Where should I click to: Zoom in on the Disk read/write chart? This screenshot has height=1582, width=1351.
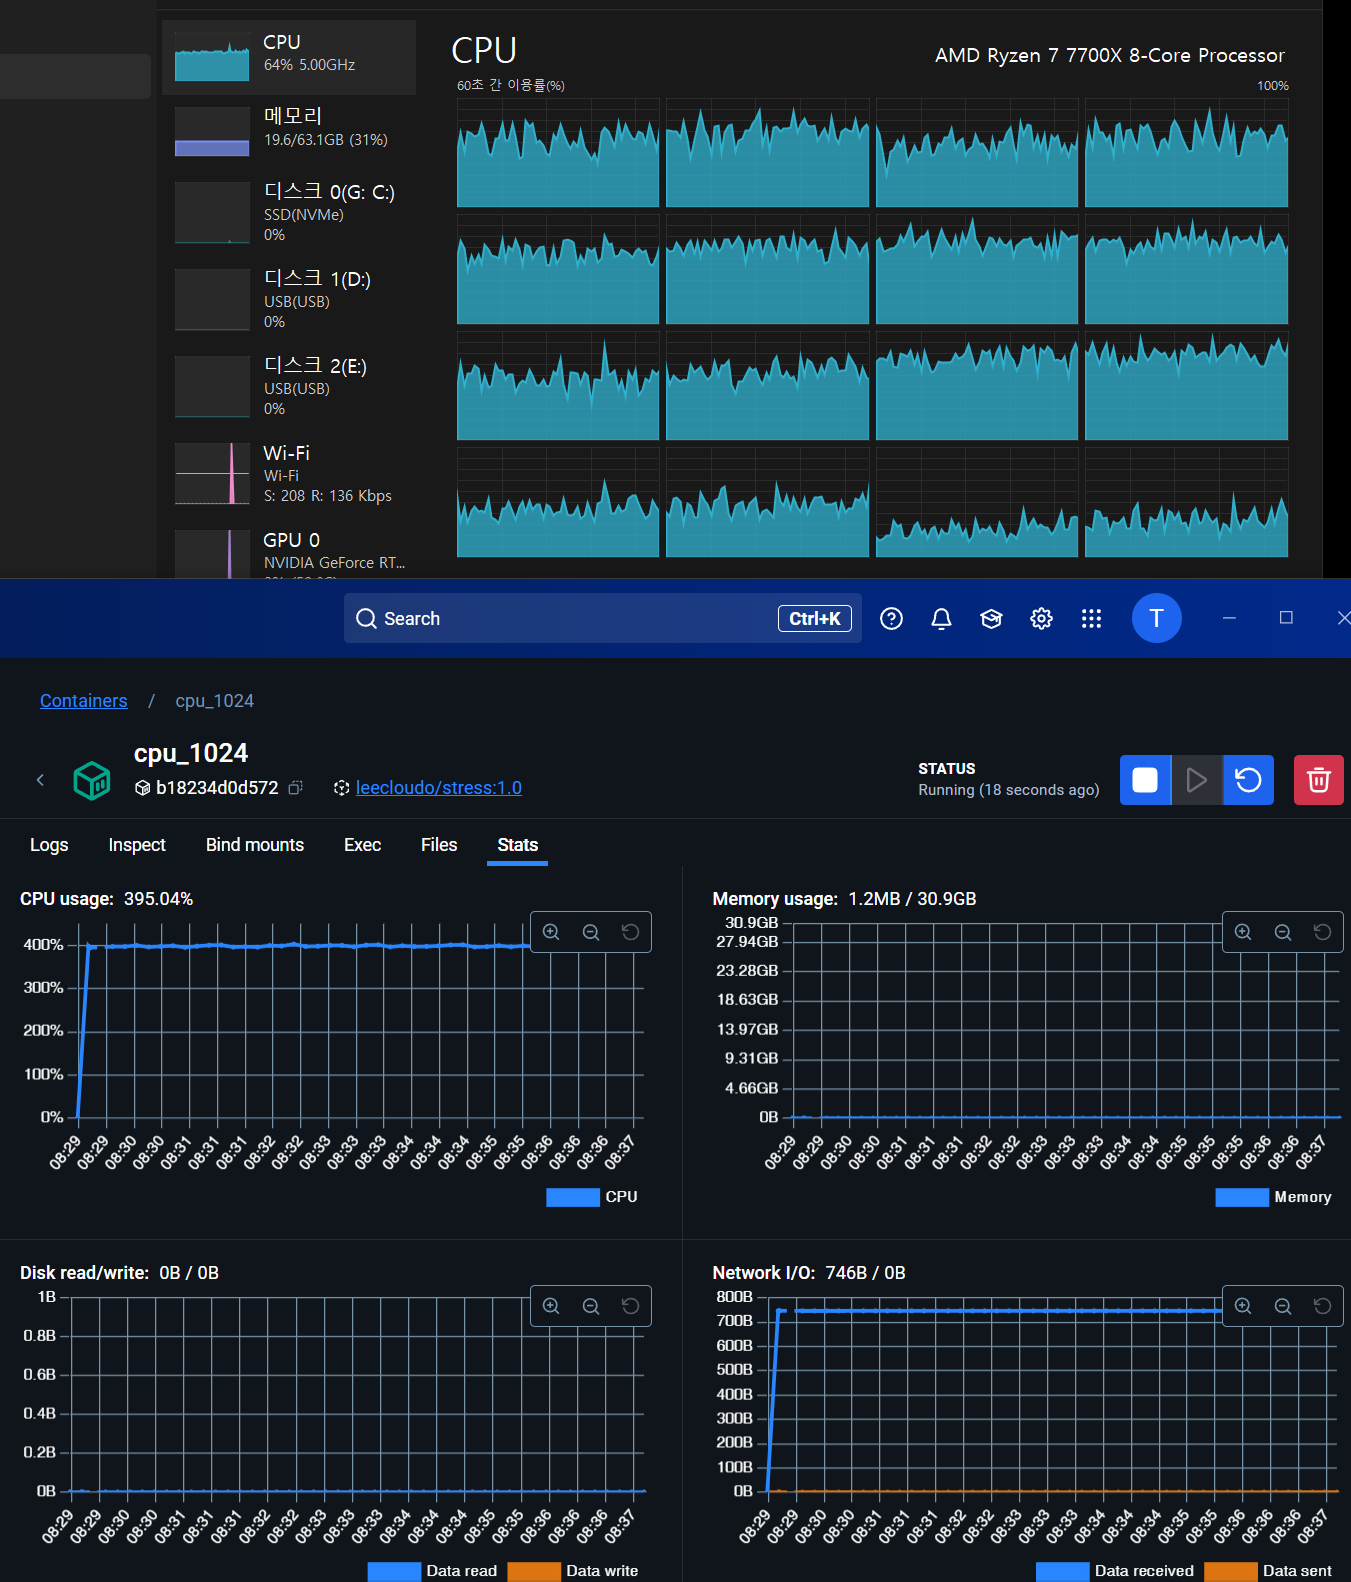[551, 1306]
